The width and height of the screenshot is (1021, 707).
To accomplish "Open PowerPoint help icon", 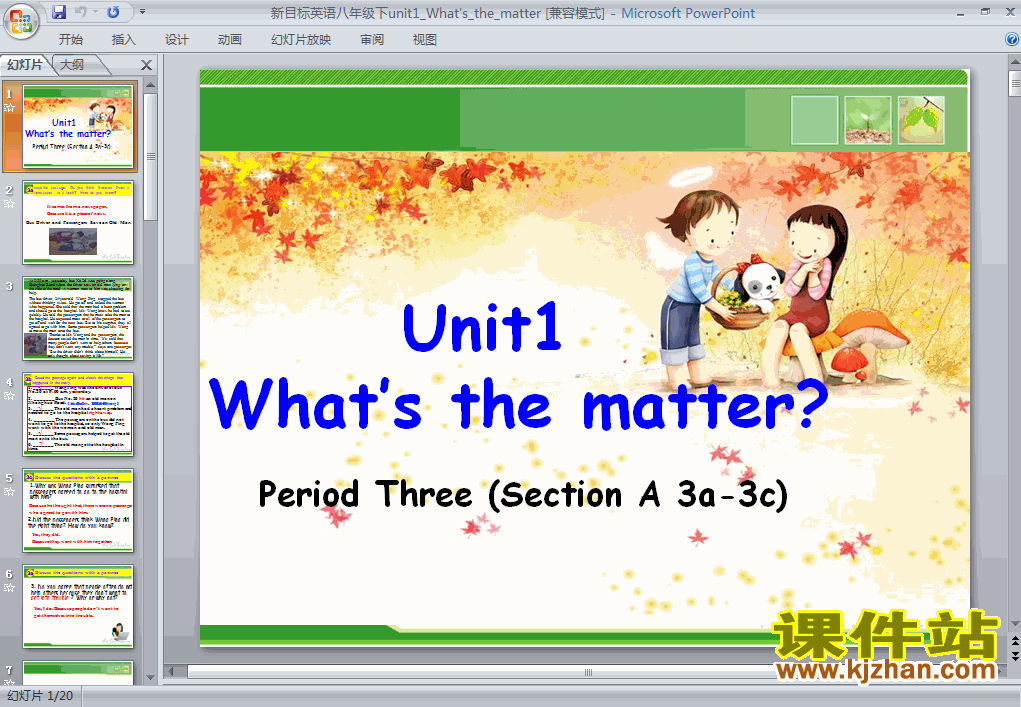I will 1012,39.
